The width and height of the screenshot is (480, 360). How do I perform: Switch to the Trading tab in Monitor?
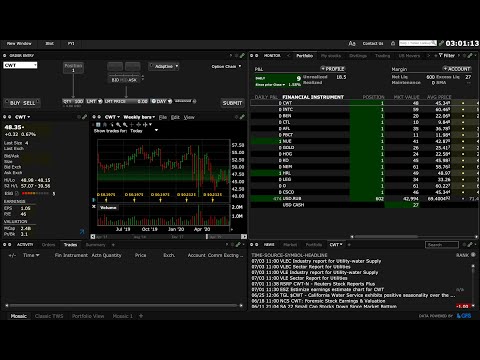coord(382,56)
